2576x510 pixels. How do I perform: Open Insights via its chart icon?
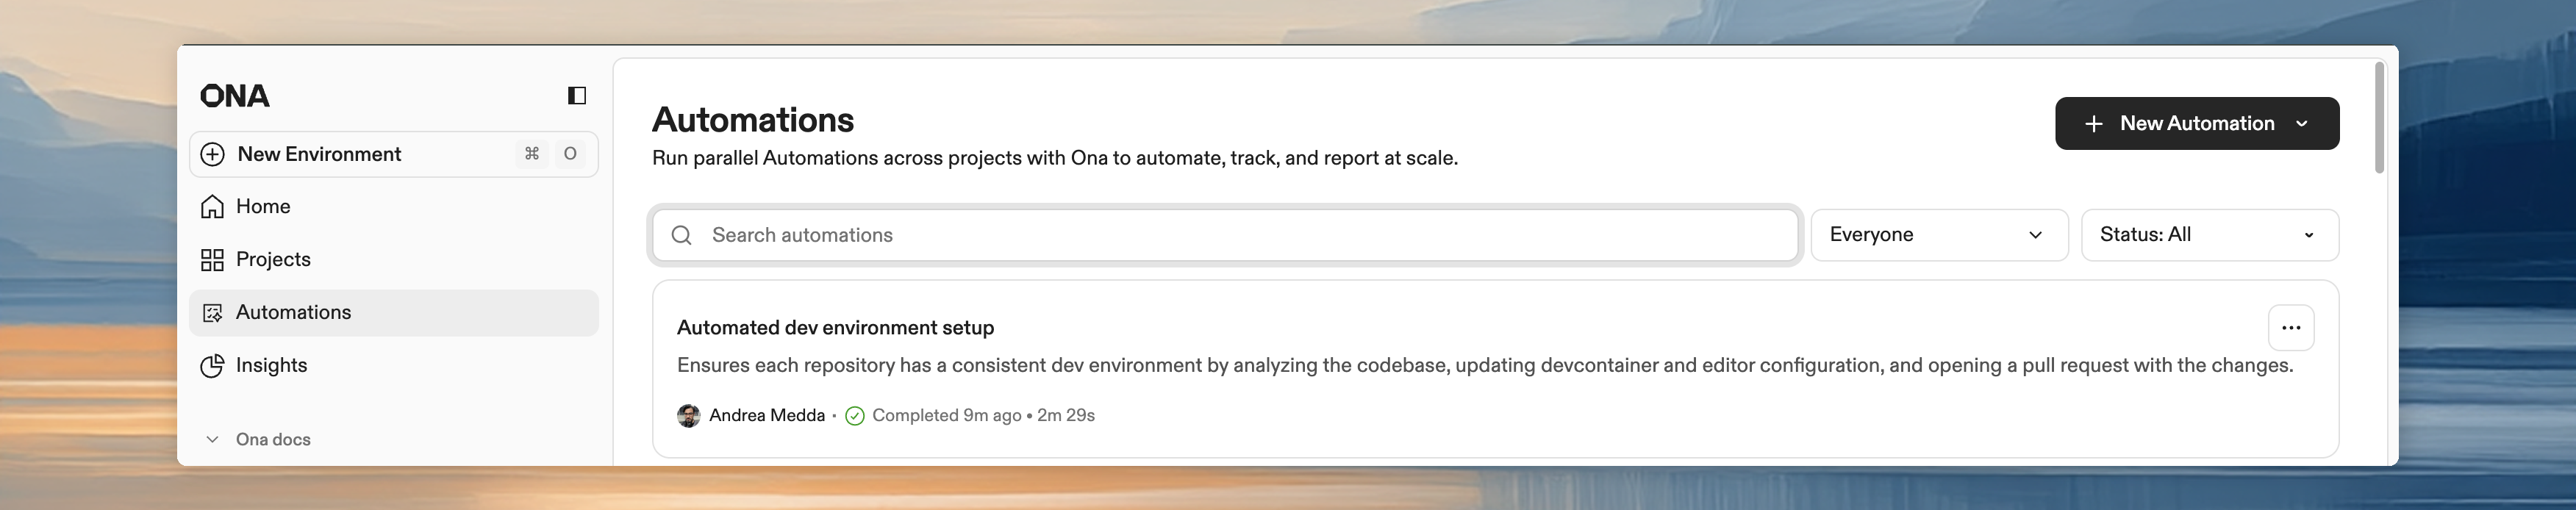212,365
